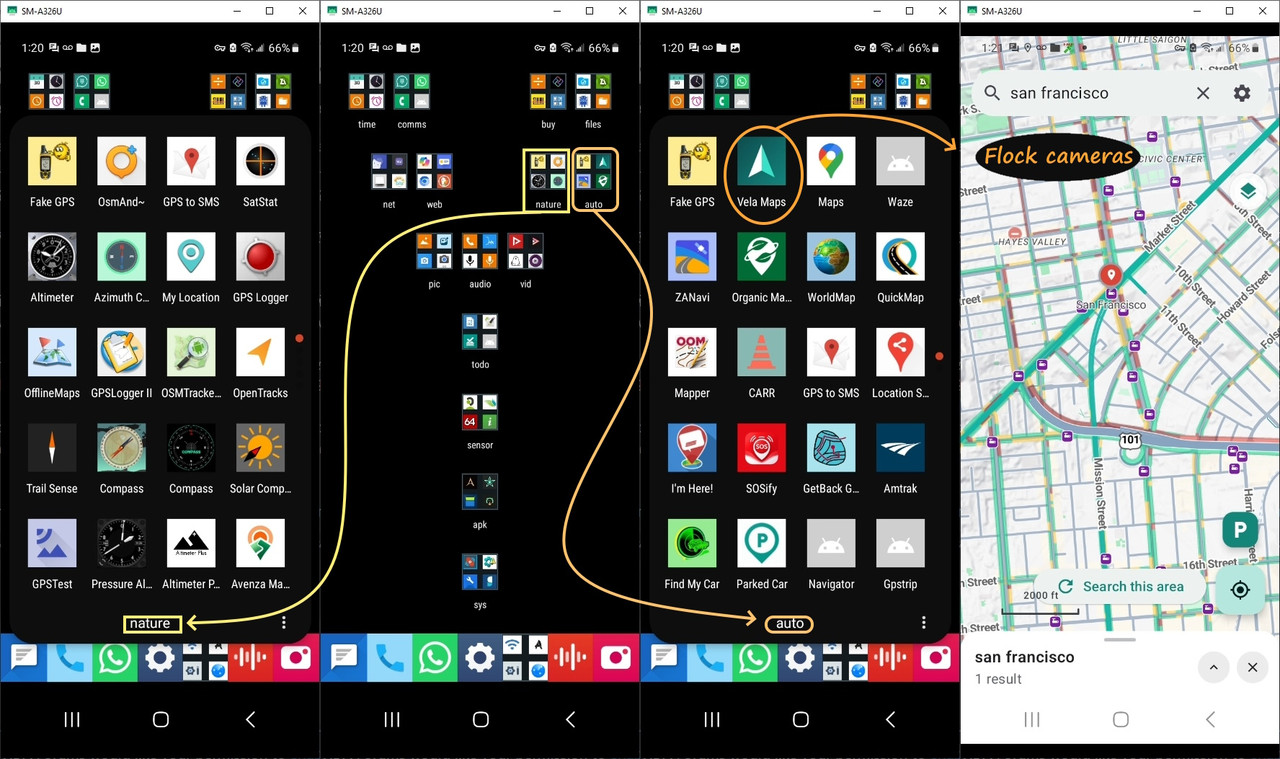Launch the Azimuth Compass app
The image size is (1280, 759).
click(122, 257)
